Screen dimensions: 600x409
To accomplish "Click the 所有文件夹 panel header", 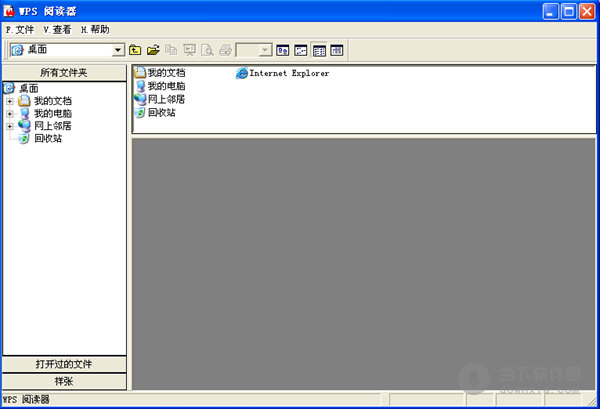I will [64, 72].
